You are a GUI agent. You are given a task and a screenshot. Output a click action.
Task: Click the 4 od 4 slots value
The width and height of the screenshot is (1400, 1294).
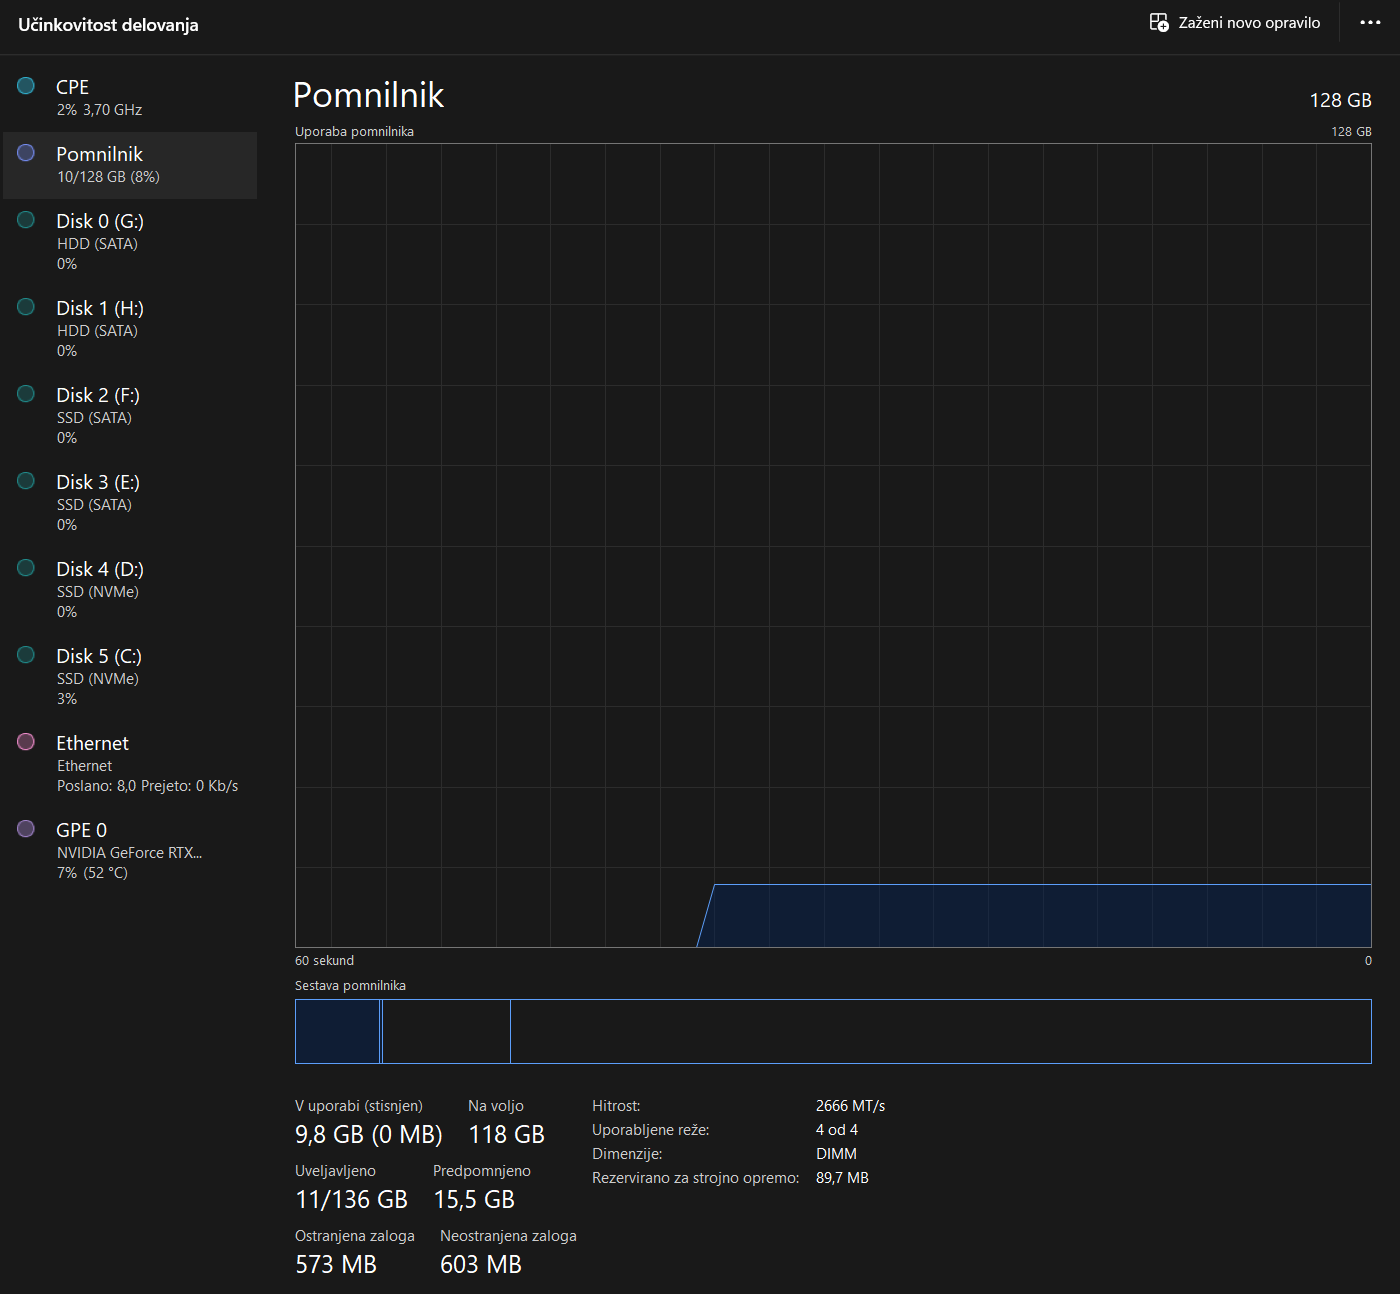[x=837, y=1130]
